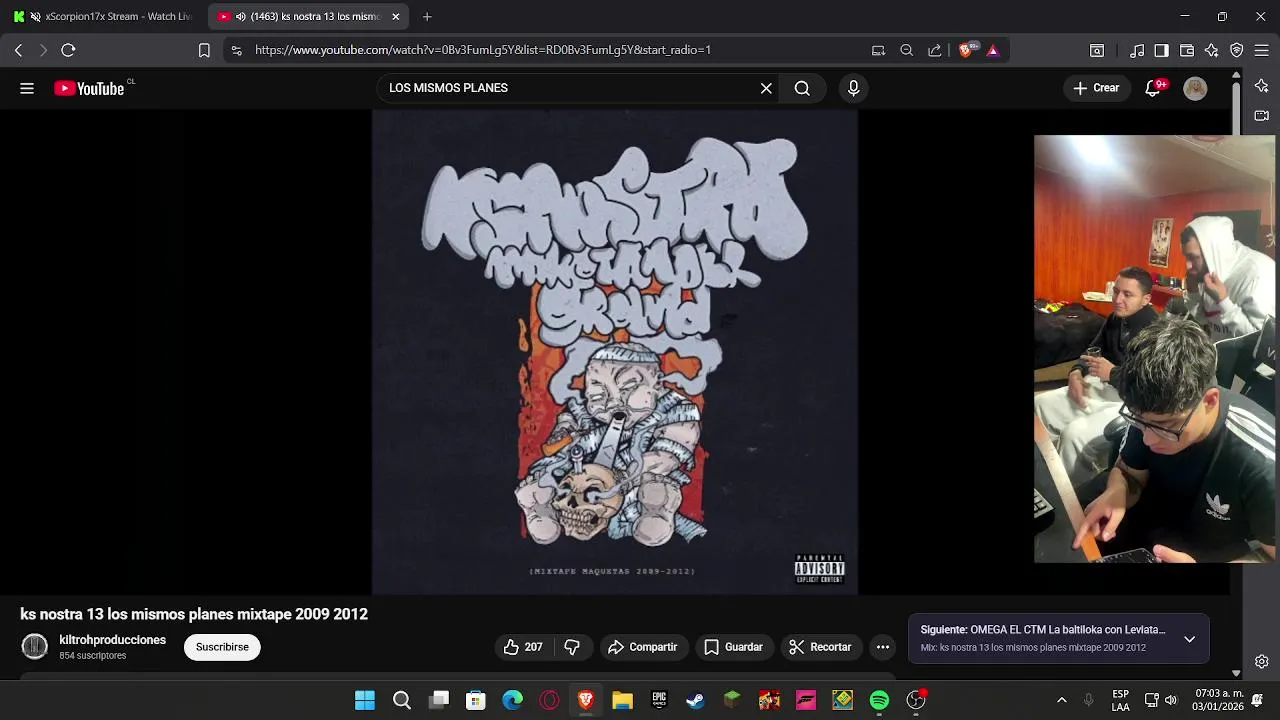Open the Brave main menu
Viewport: 1280px width, 720px height.
(x=1261, y=50)
